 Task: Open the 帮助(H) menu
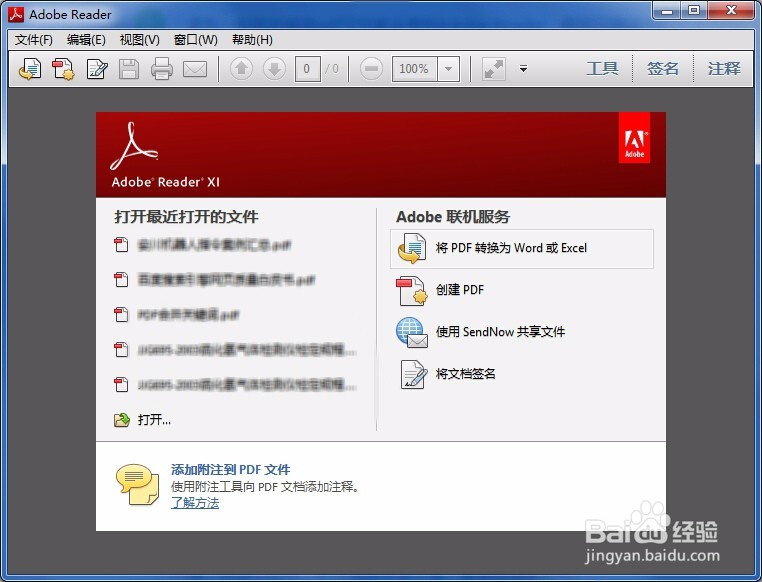pyautogui.click(x=252, y=40)
